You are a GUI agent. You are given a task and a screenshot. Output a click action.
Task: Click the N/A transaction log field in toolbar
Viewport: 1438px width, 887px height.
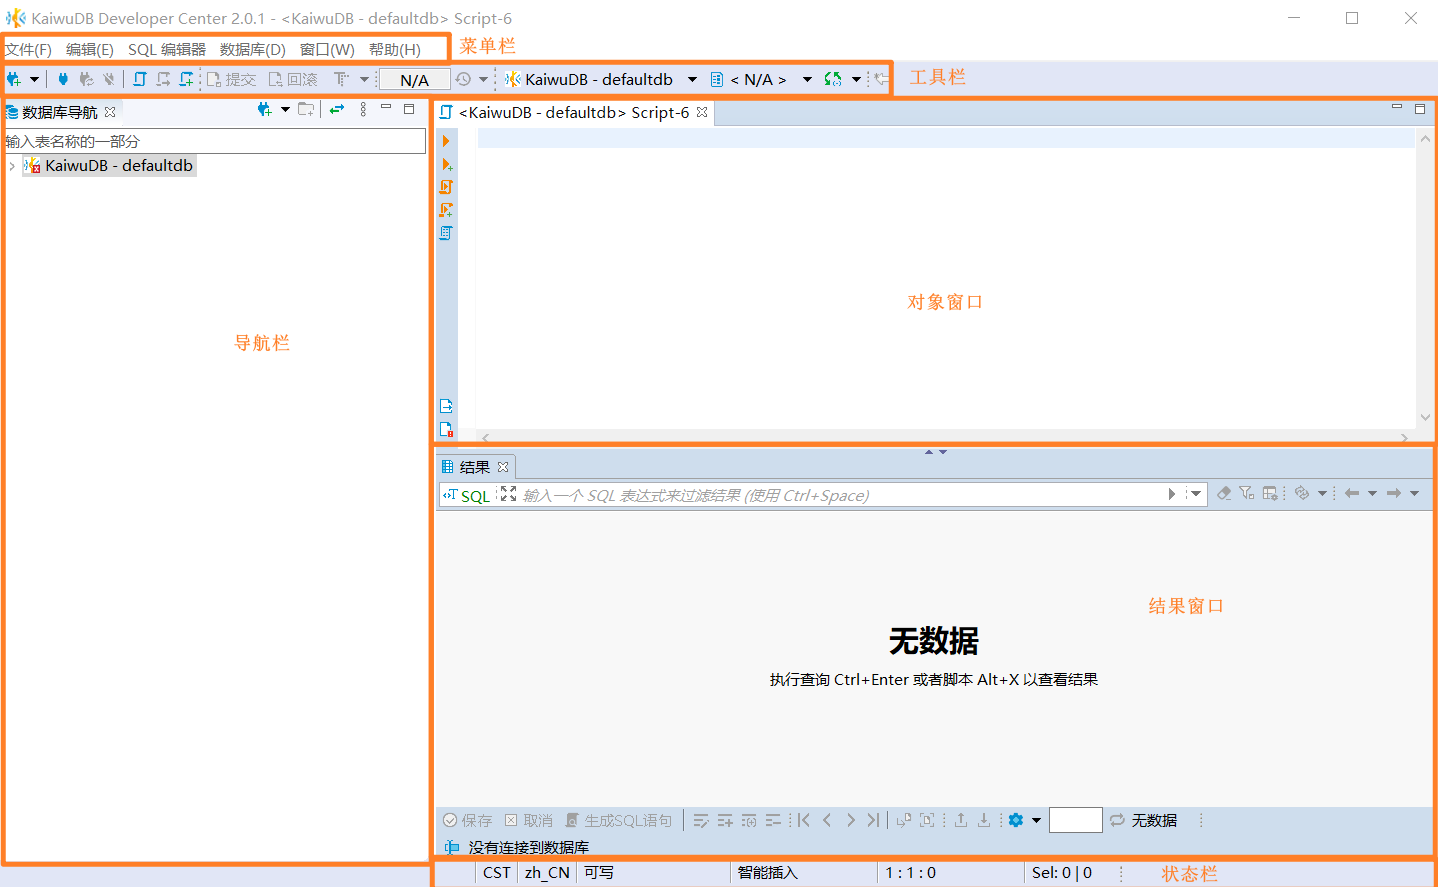point(414,80)
